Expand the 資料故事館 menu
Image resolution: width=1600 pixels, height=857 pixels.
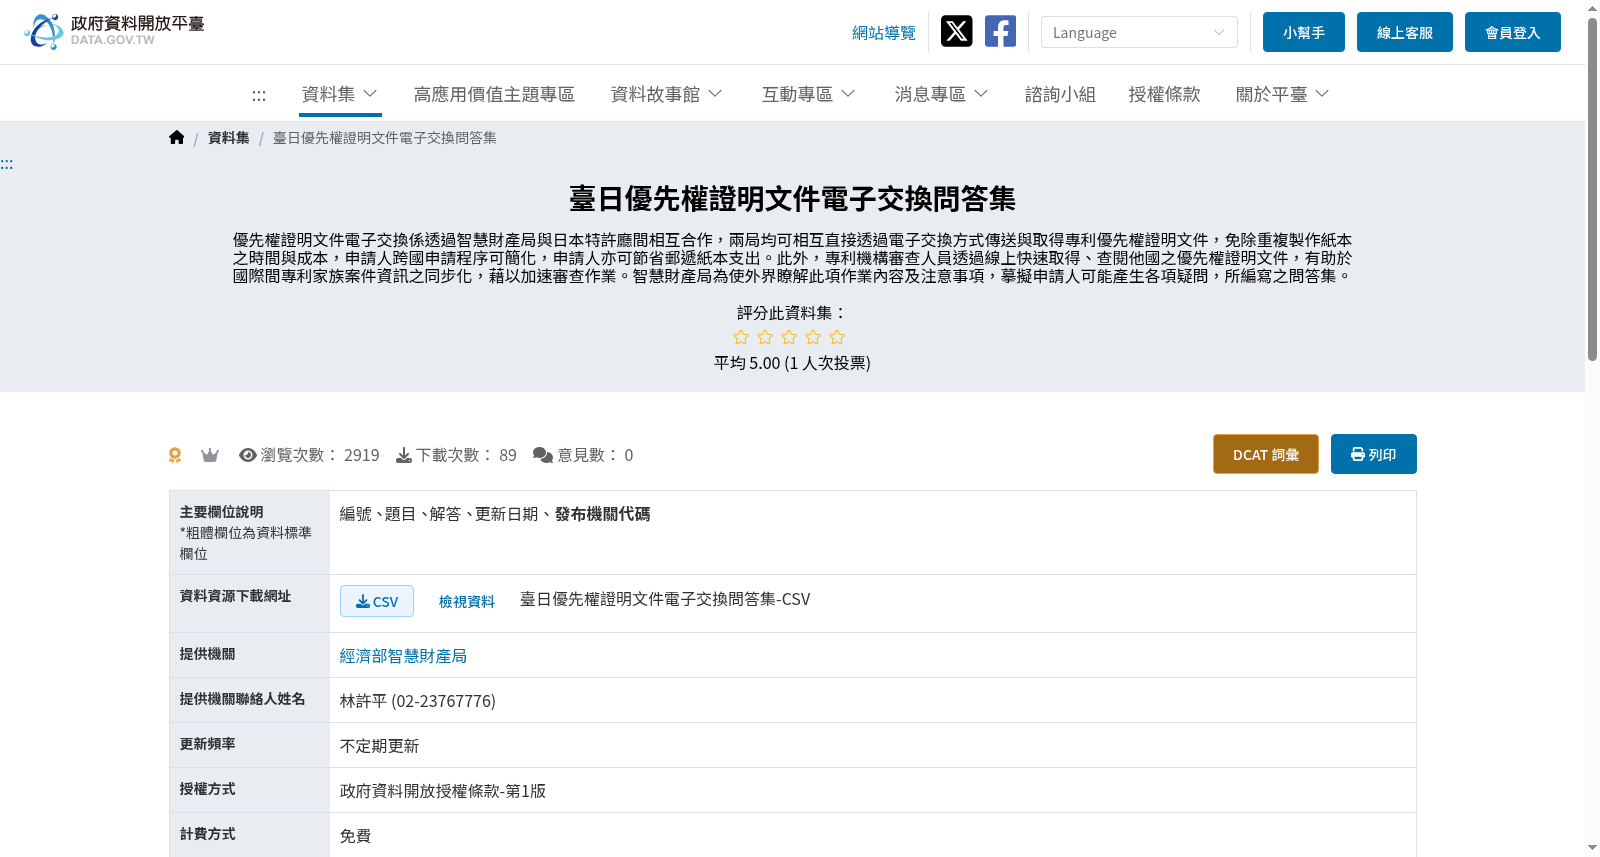point(666,94)
